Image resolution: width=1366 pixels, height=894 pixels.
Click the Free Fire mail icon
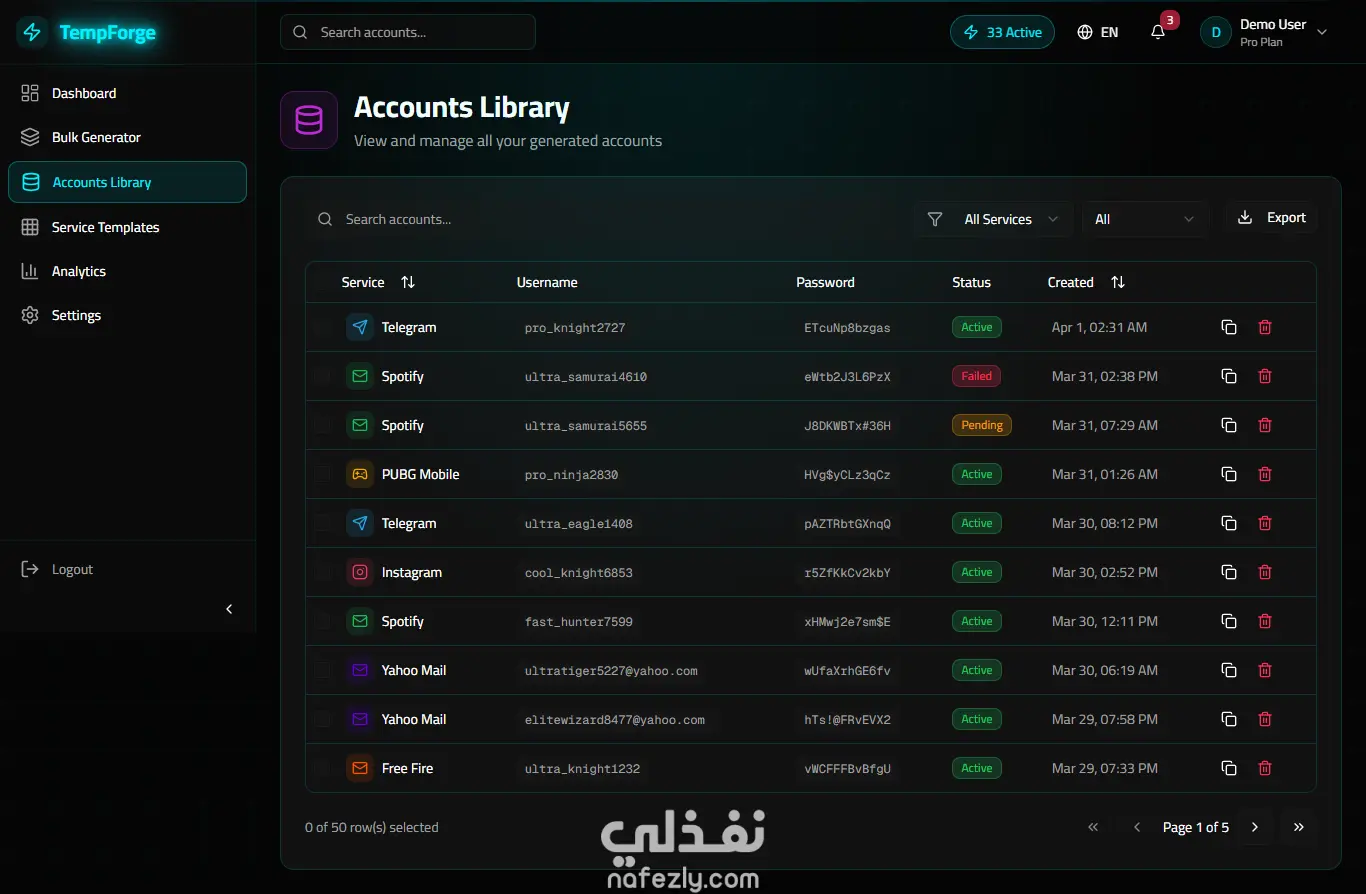[x=360, y=768]
